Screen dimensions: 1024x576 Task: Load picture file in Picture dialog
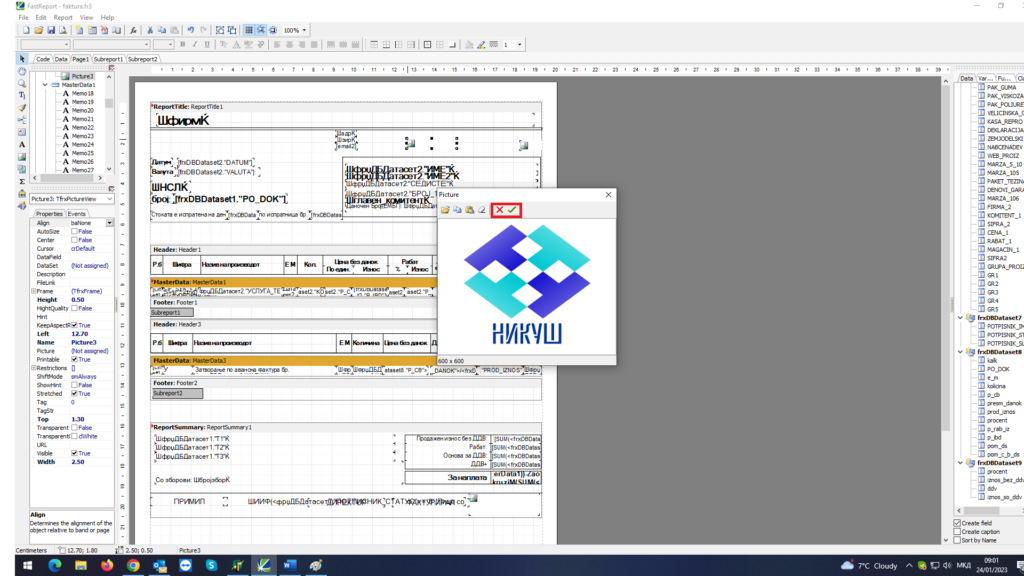(x=445, y=210)
